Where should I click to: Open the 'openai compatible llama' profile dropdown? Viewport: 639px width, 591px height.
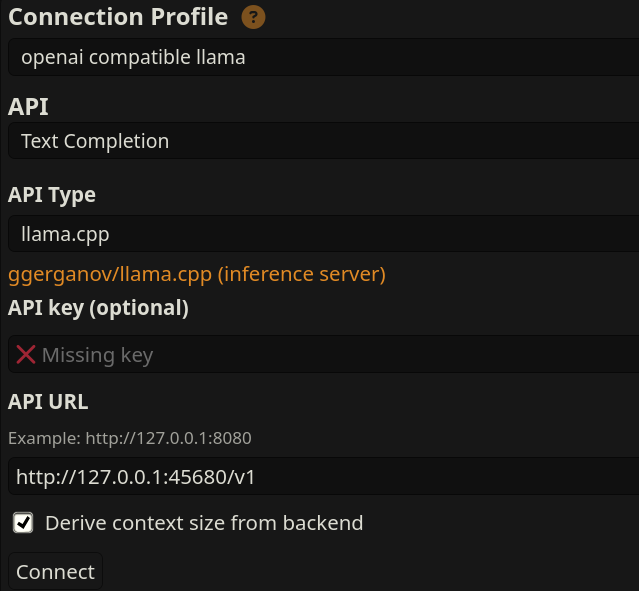click(324, 57)
